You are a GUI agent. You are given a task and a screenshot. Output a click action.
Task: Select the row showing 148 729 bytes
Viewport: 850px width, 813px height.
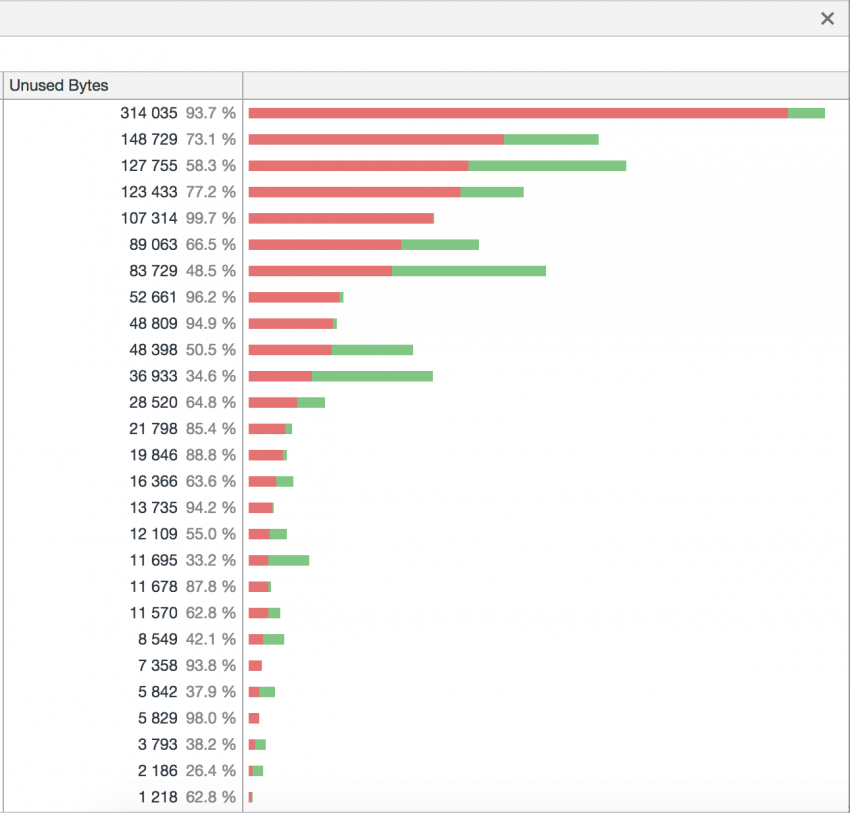[x=180, y=139]
